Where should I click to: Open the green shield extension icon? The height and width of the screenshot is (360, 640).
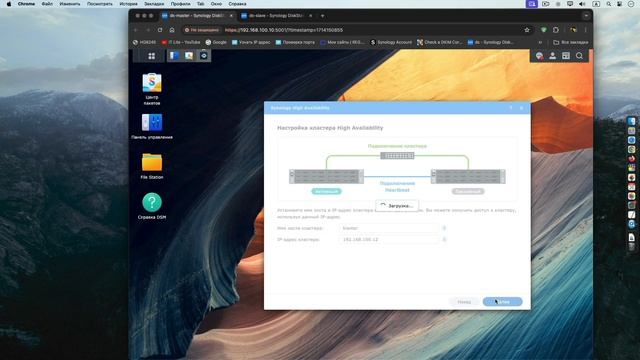pyautogui.click(x=543, y=30)
